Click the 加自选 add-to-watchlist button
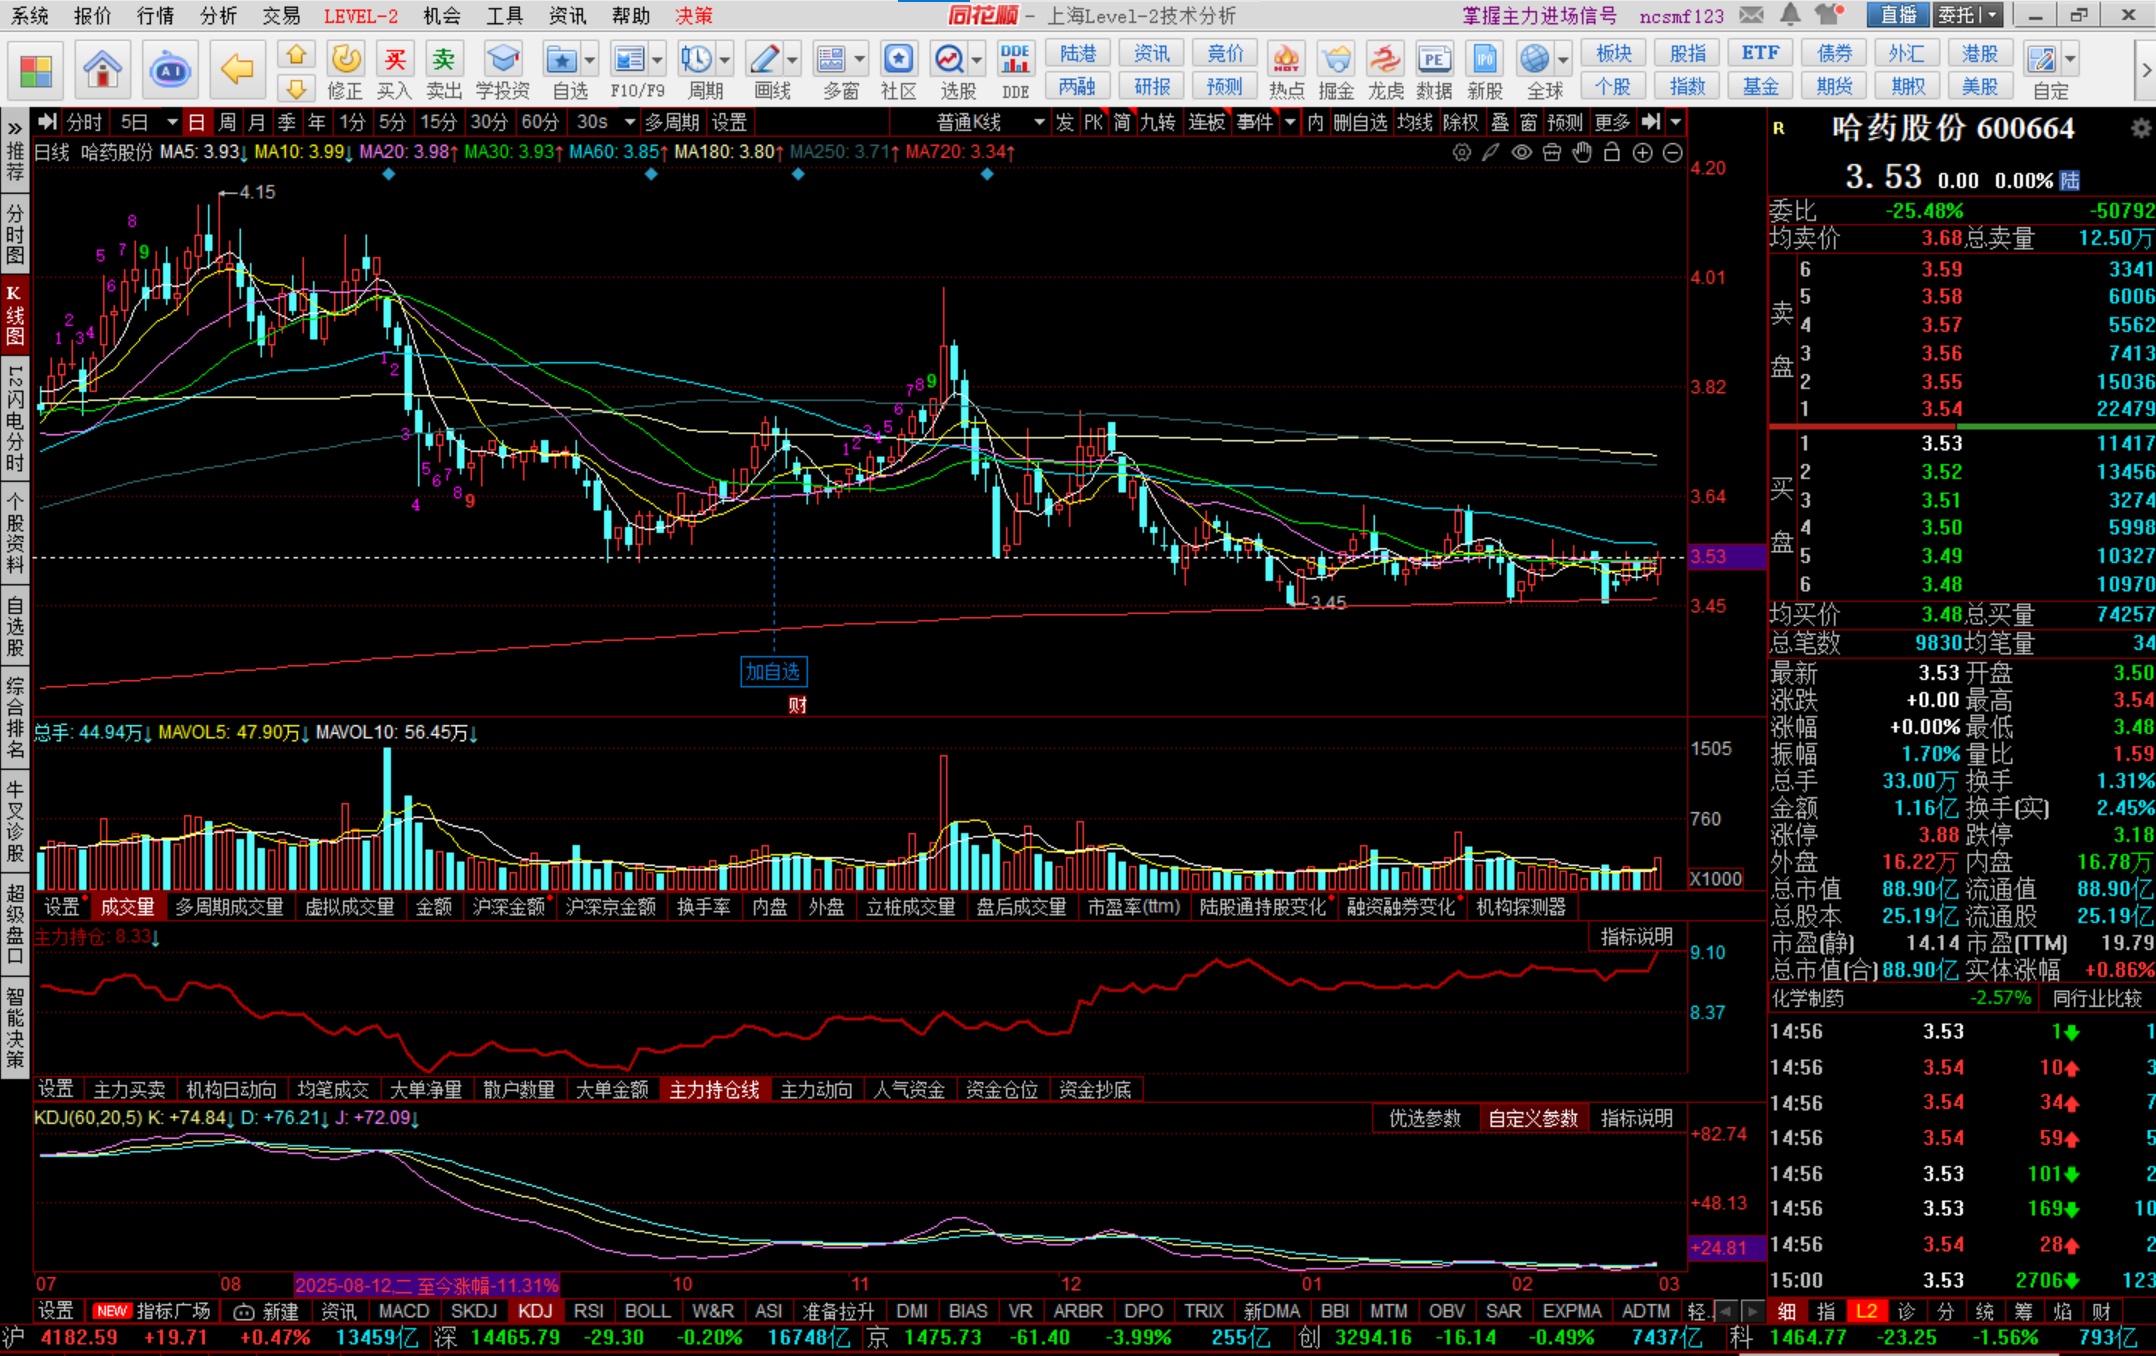Screen dimensions: 2156x1356 pos(773,672)
